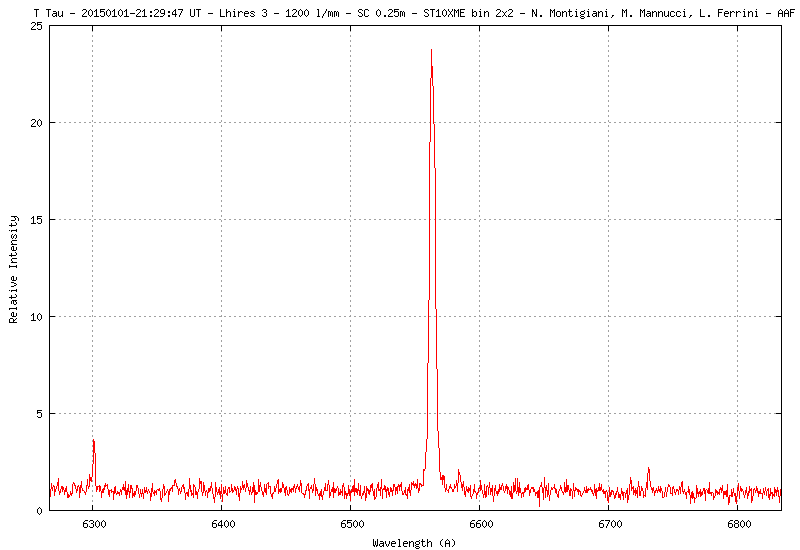Click the 20 y-axis tick label

click(37, 123)
